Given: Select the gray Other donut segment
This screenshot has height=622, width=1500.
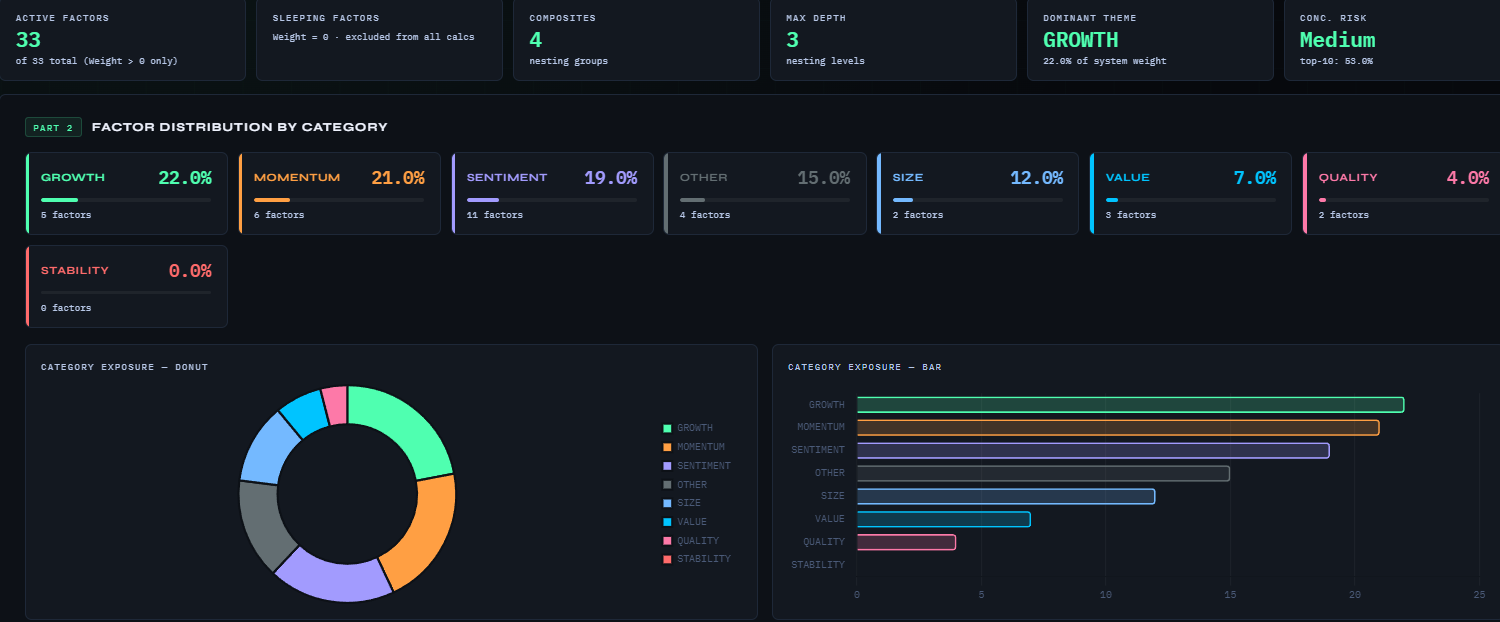Looking at the screenshot, I should pos(263,523).
